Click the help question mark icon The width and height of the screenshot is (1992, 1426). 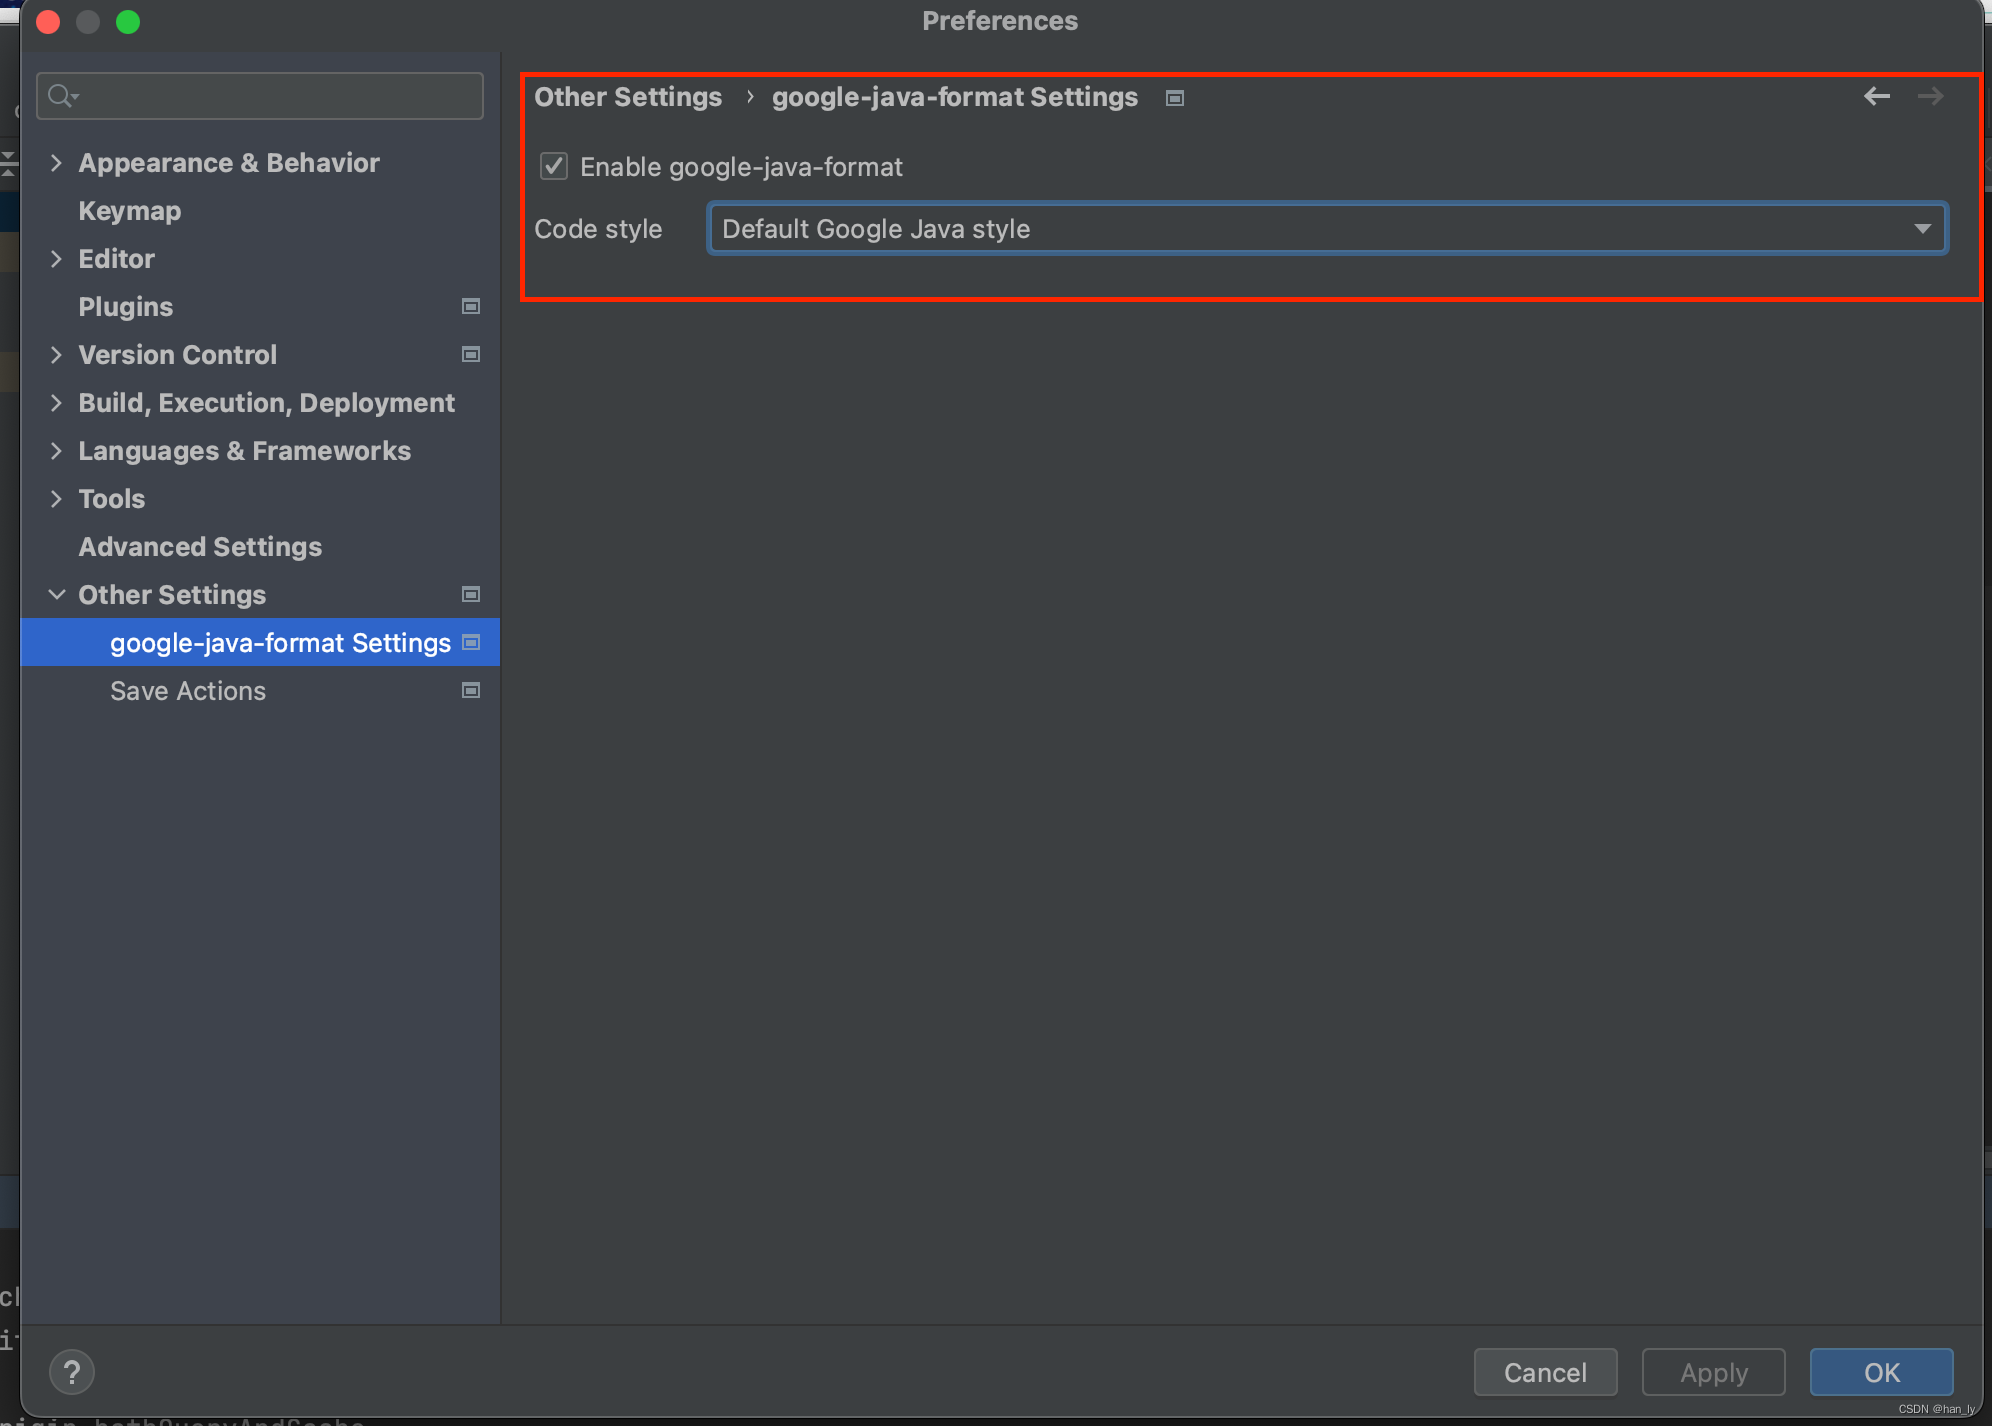(x=72, y=1372)
